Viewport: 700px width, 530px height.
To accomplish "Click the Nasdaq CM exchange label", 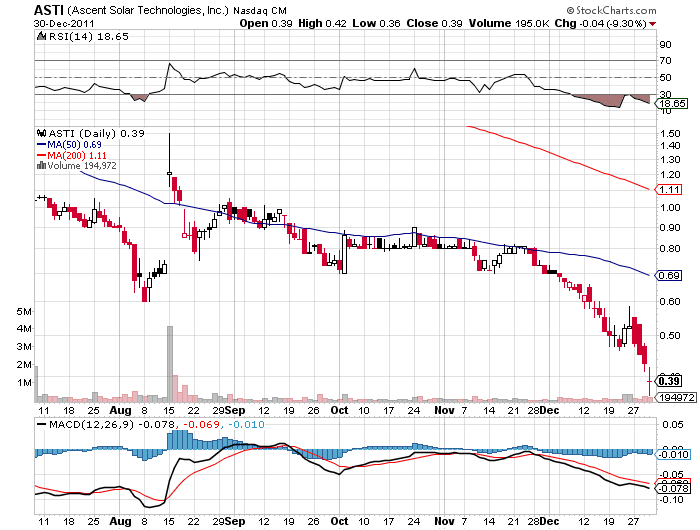I will point(260,11).
